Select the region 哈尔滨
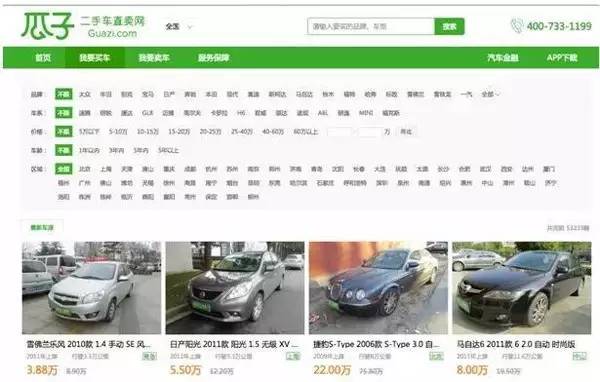600x382 pixels. point(298,183)
